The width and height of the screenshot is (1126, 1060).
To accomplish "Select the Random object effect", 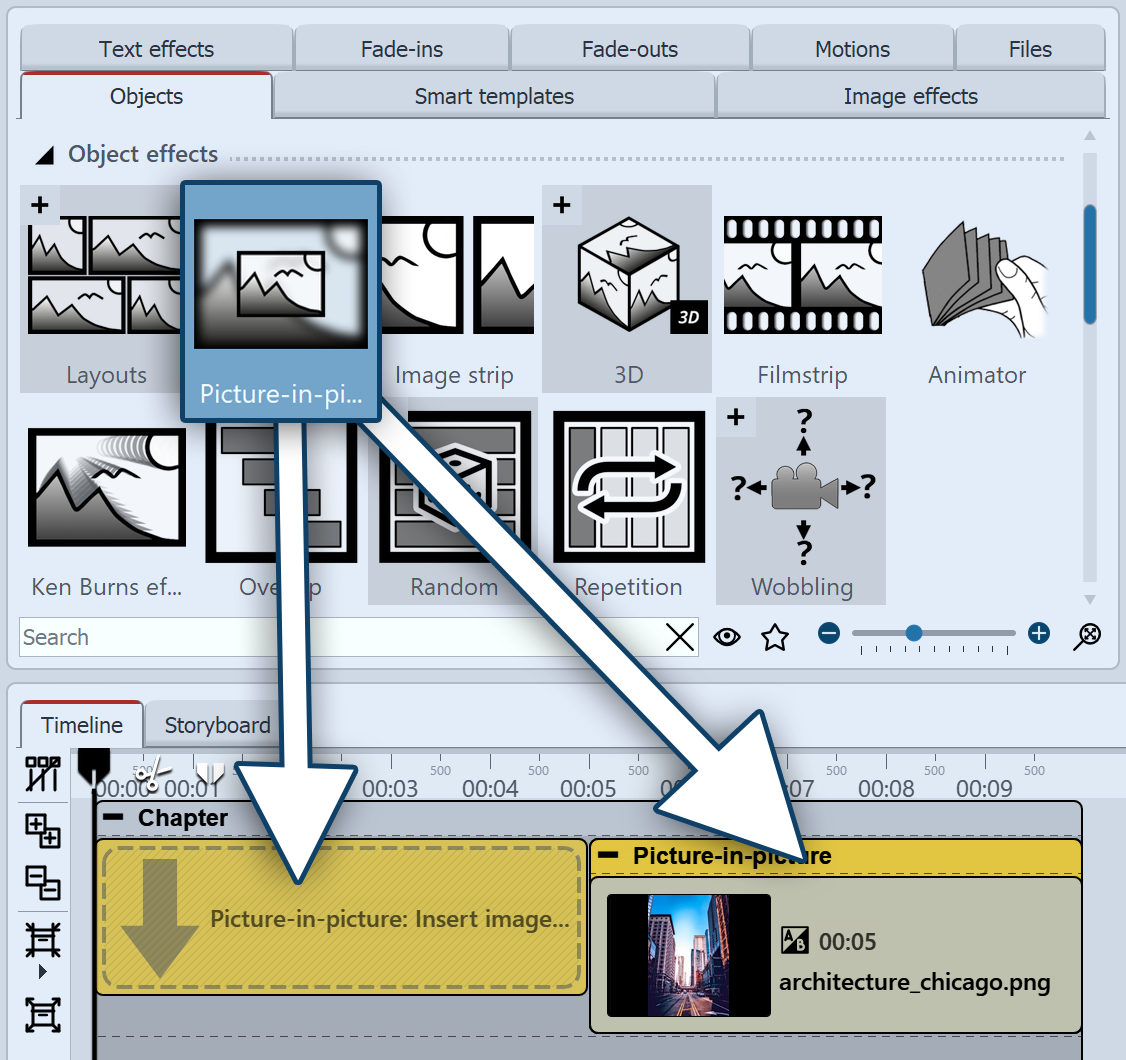I will click(453, 500).
